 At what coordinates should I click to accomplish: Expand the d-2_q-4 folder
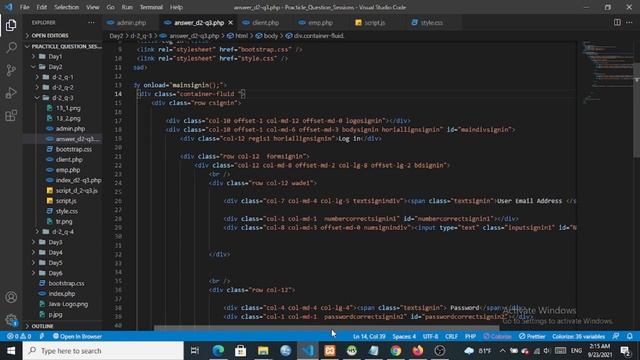click(62, 231)
